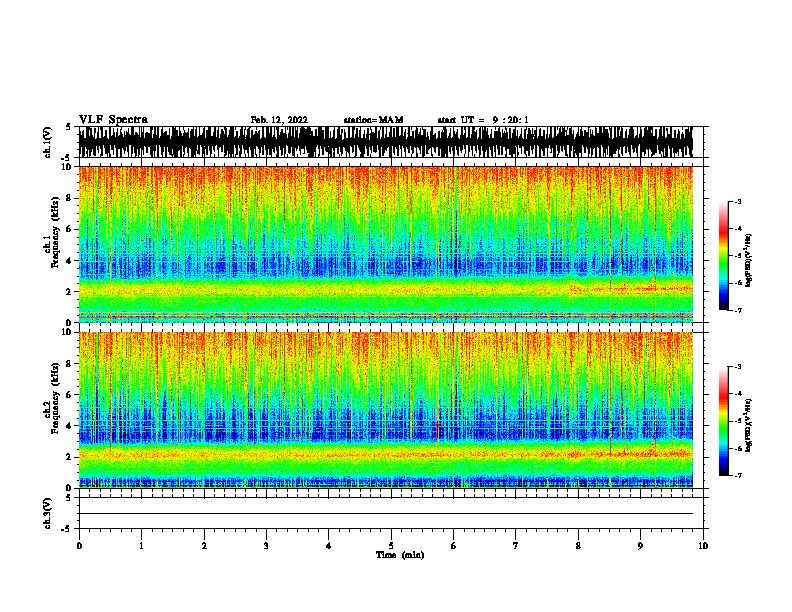
Task: Click the ch.1 color scale log(PSD) label
Action: click(749, 260)
